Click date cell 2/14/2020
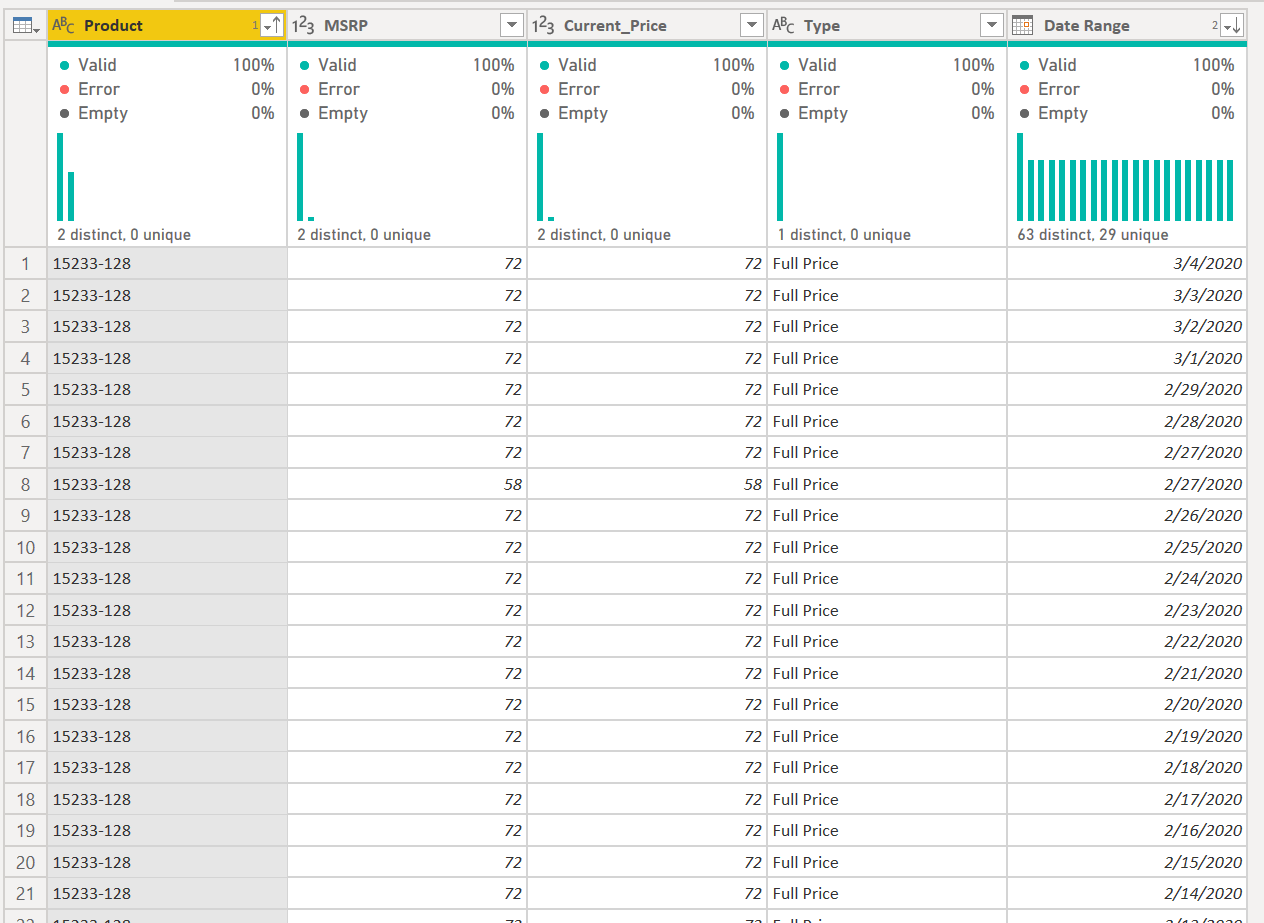The width and height of the screenshot is (1264, 923). click(1127, 894)
